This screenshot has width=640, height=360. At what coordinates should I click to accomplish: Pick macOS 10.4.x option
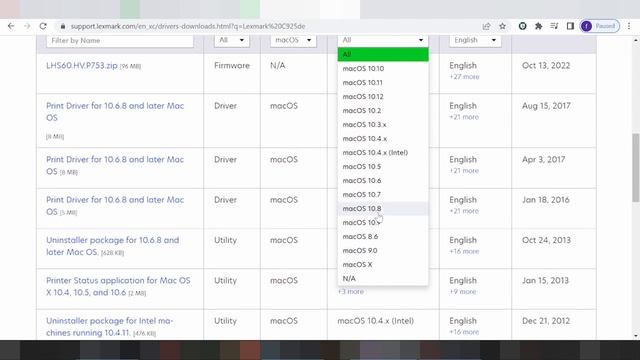pos(383,139)
